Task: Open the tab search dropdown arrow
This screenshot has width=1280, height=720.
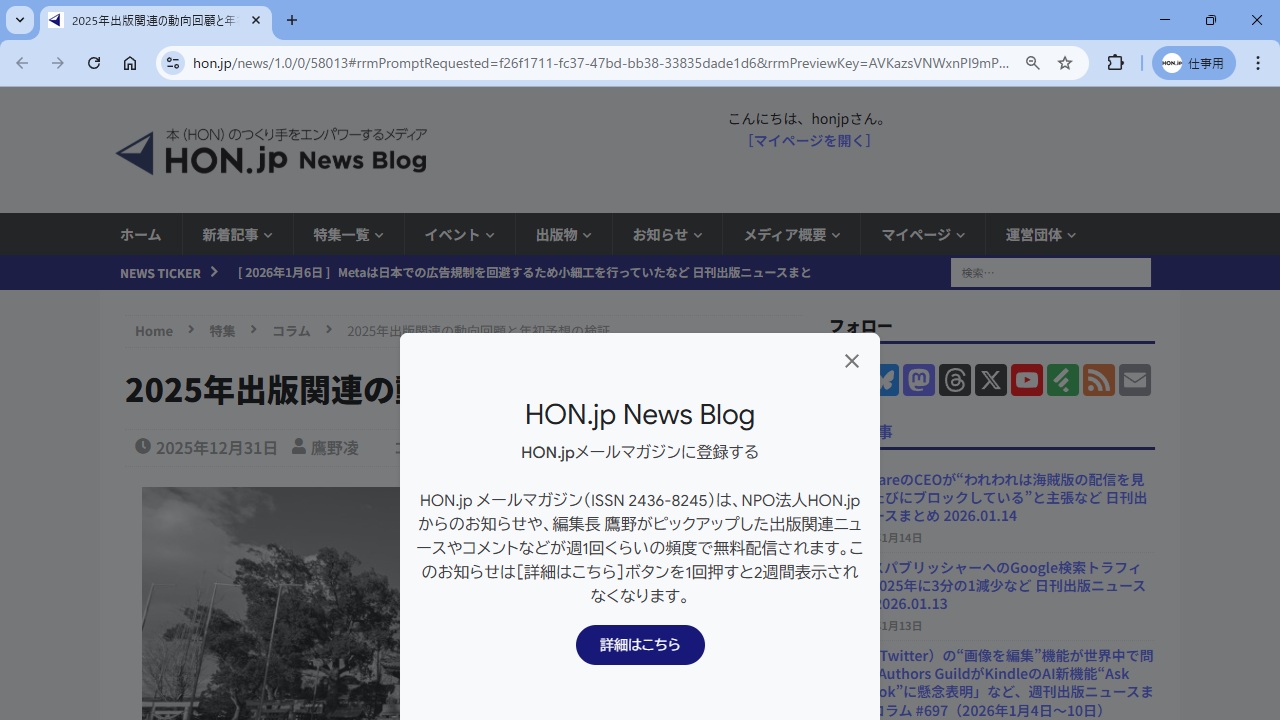Action: pos(19,20)
